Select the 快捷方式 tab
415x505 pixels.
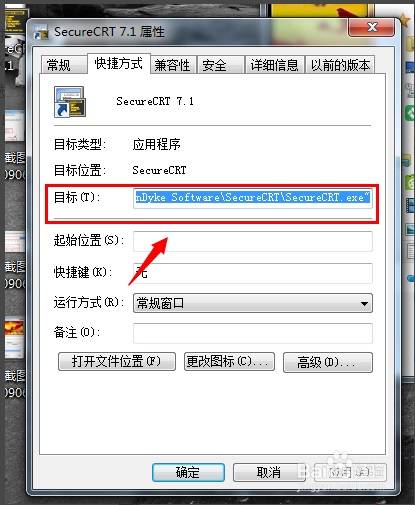118,63
